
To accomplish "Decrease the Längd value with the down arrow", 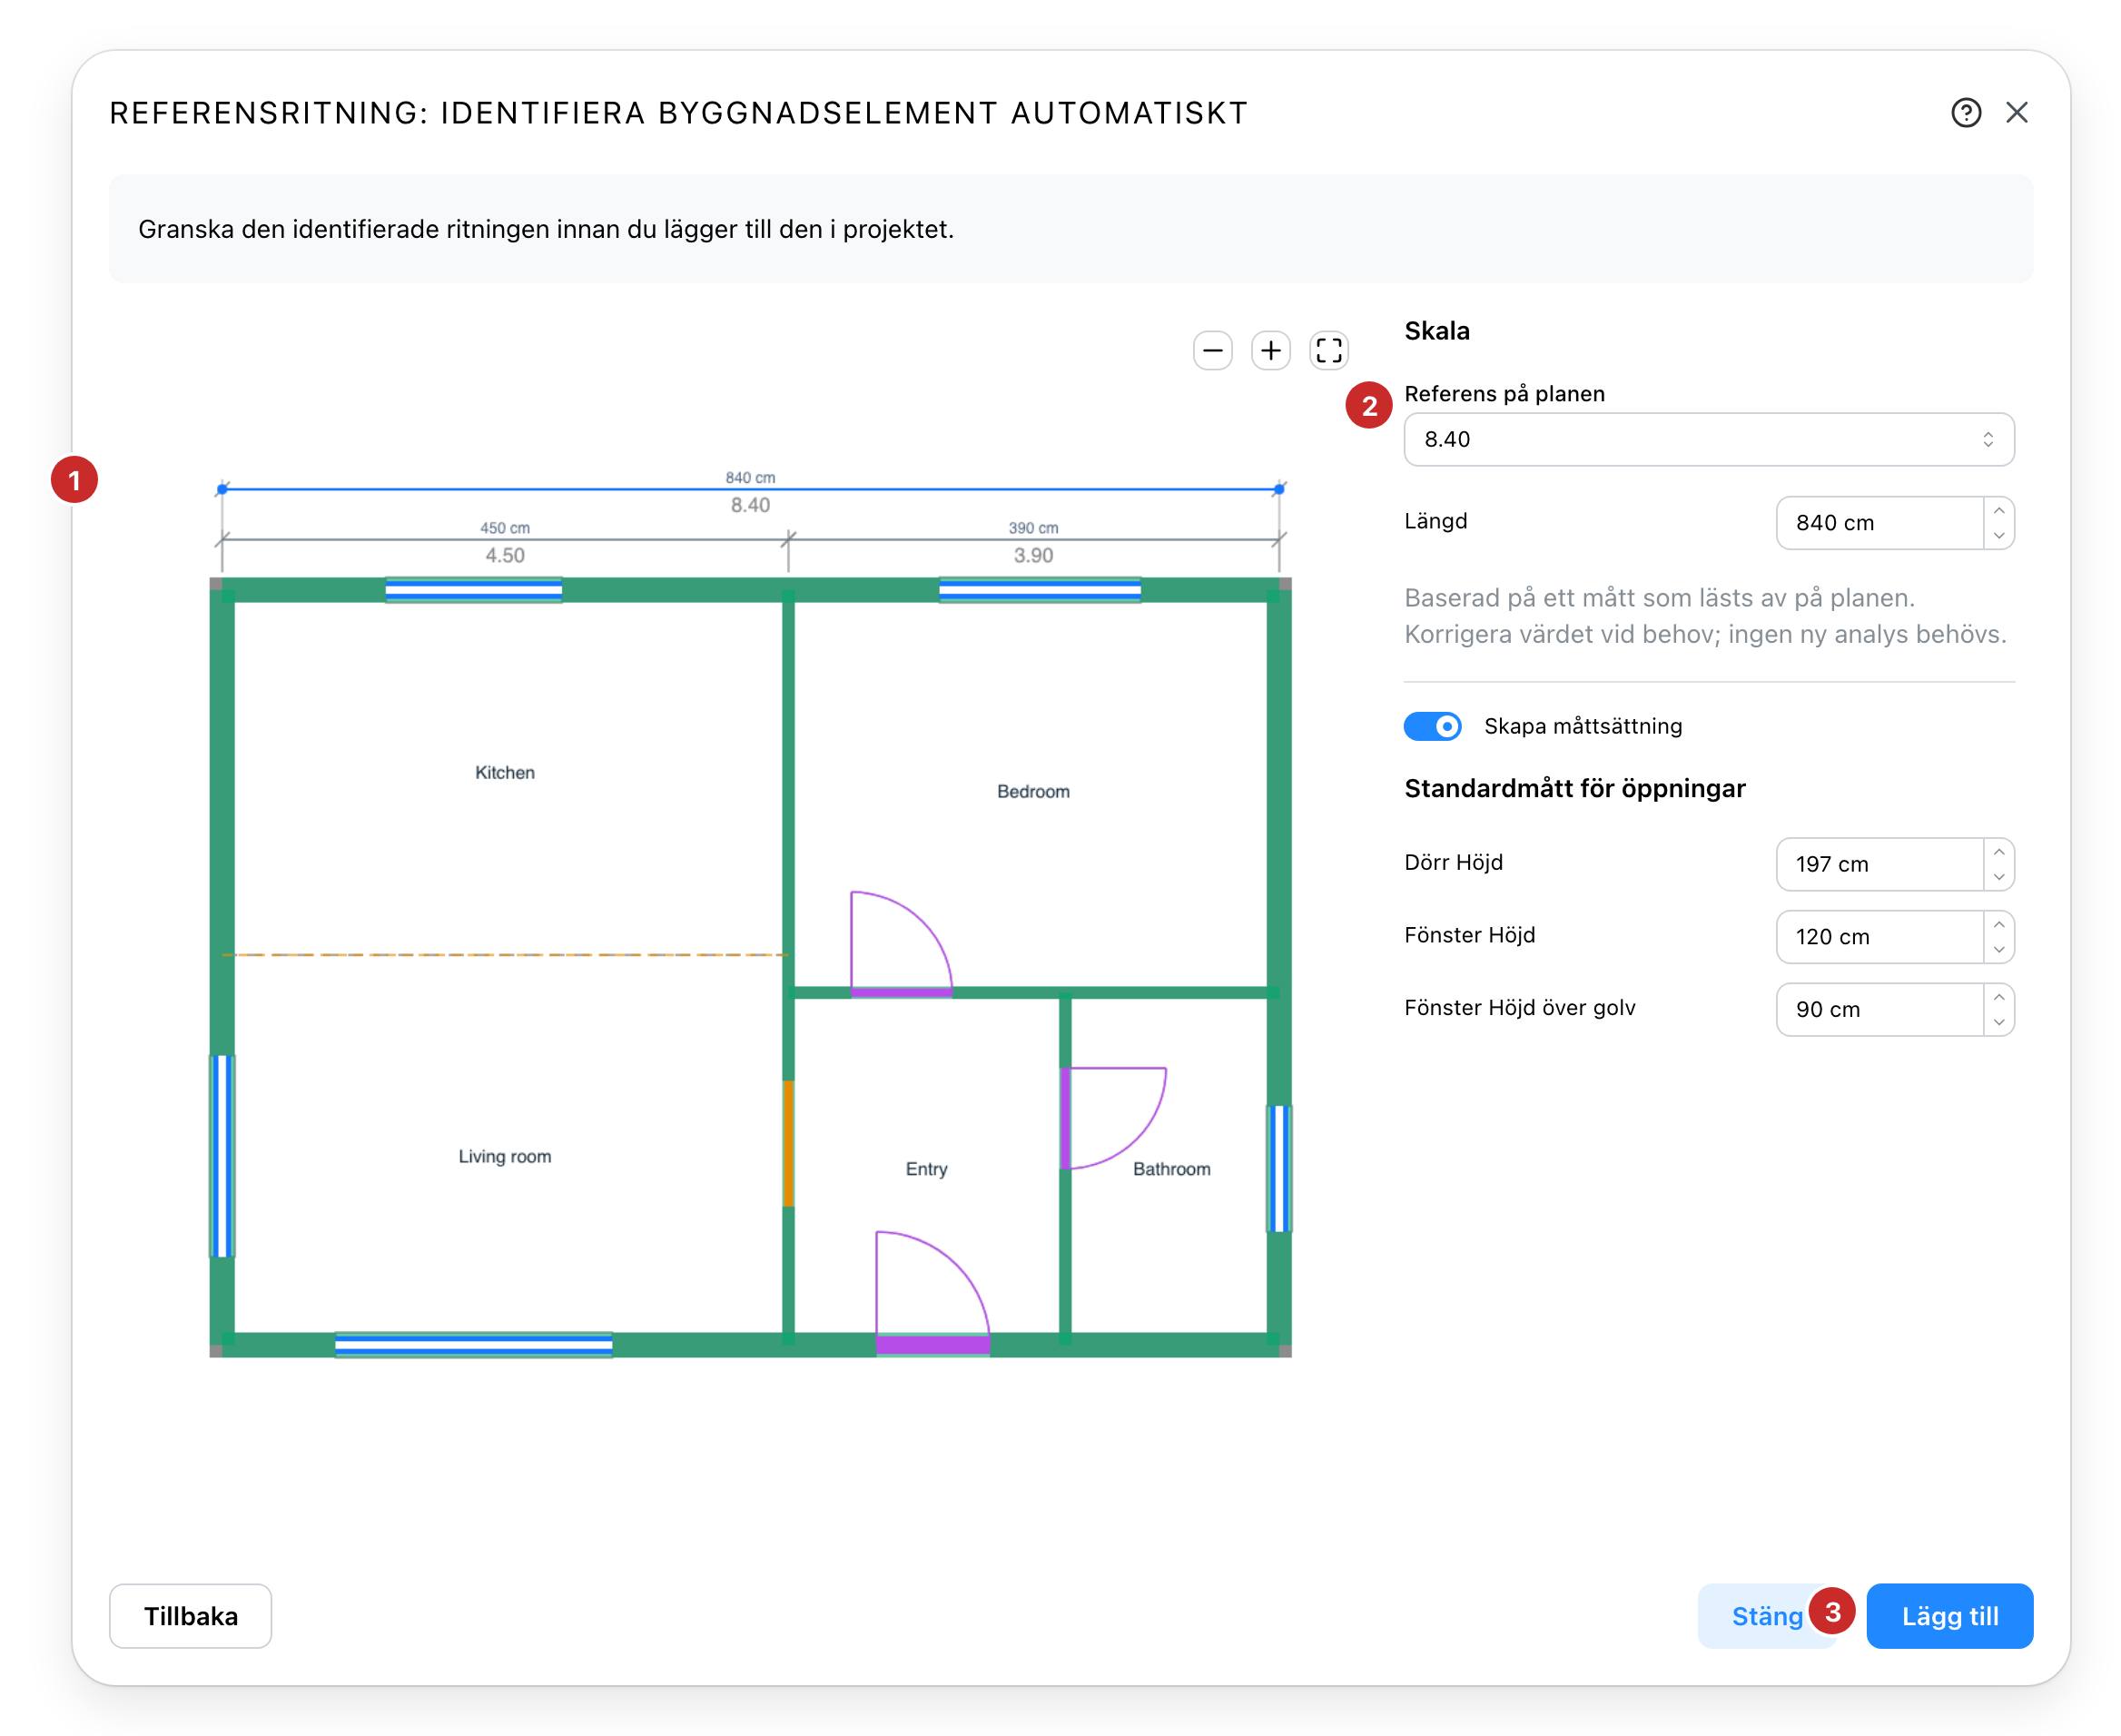I will coord(1998,536).
